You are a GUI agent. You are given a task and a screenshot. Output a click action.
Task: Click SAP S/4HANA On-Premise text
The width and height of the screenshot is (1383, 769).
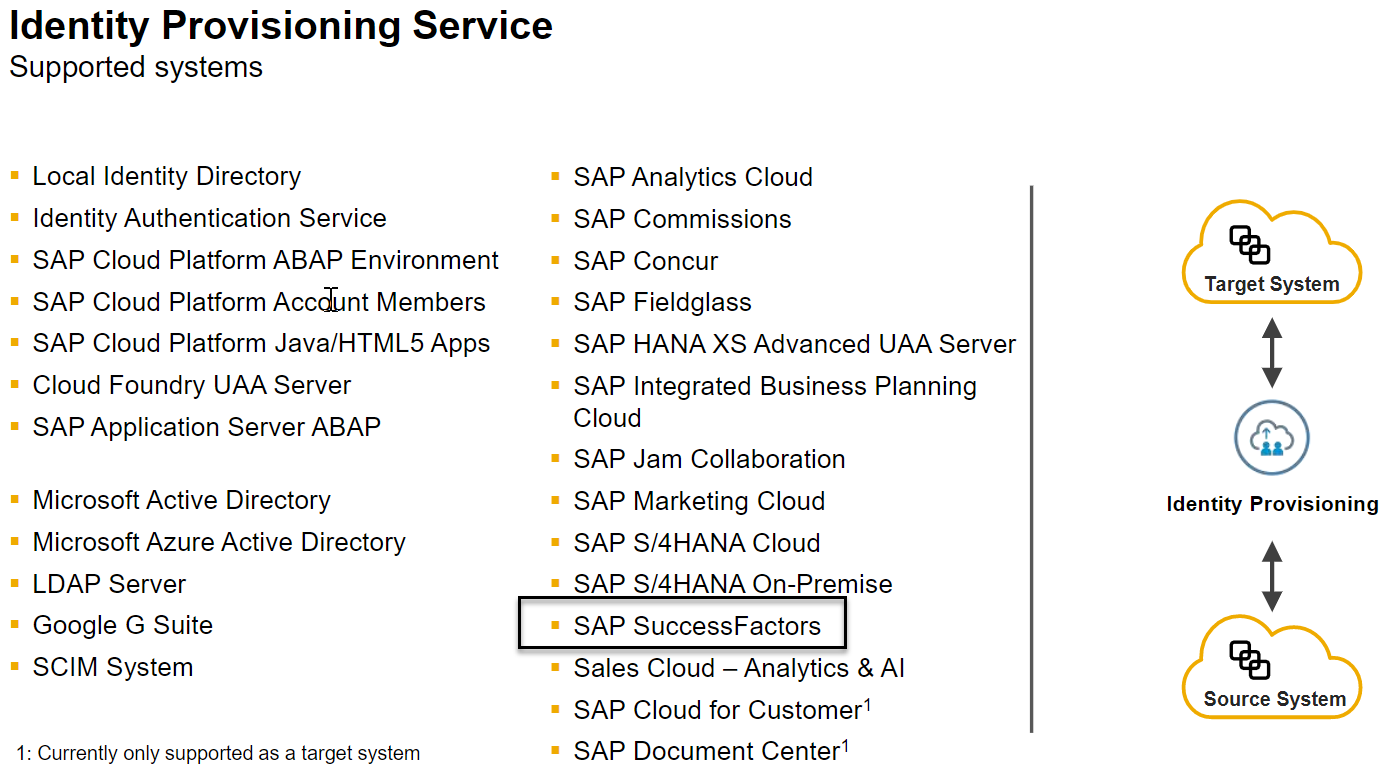coord(733,584)
